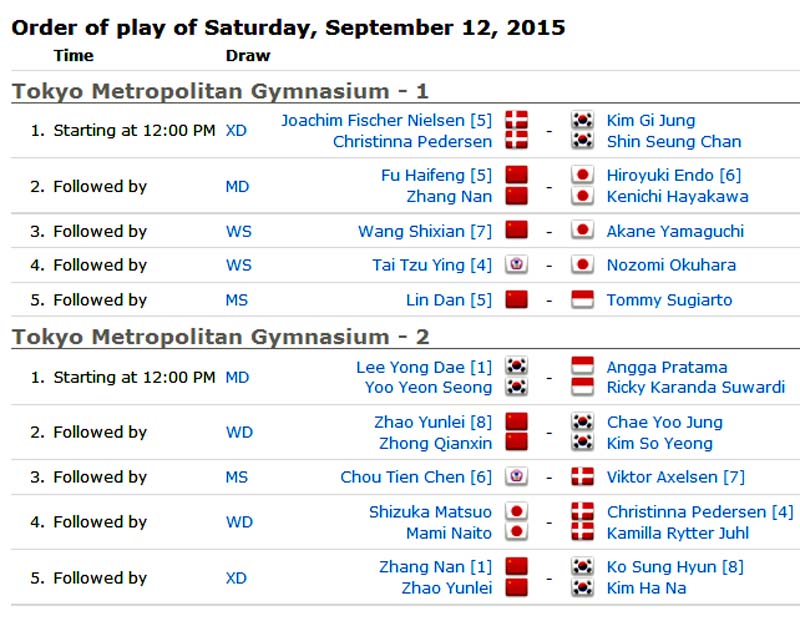Image resolution: width=800 pixels, height=621 pixels.
Task: Open Fu Haifeng player profile
Action: coord(423,175)
